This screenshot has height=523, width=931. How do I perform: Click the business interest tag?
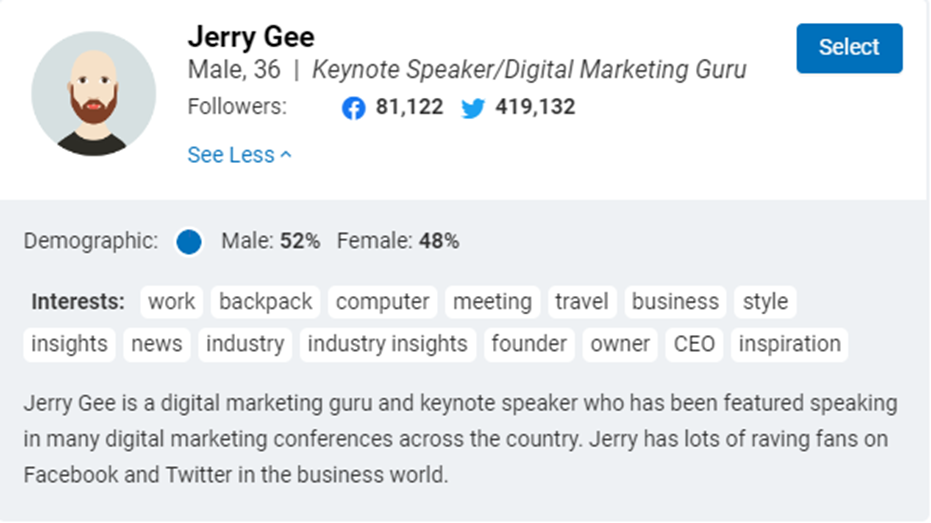675,302
